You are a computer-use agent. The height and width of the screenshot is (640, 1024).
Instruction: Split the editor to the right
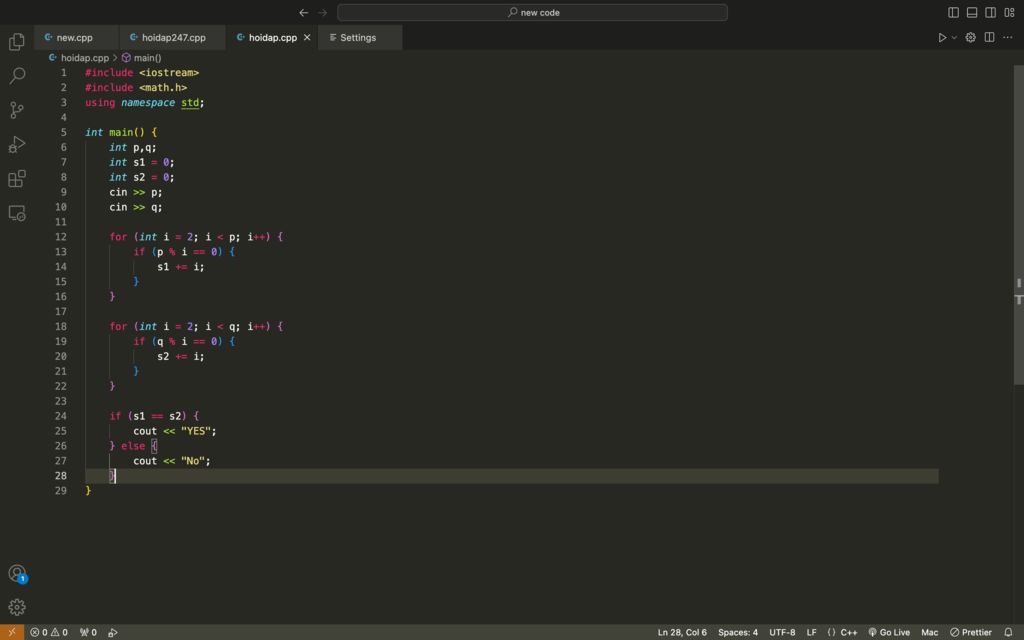coord(989,38)
